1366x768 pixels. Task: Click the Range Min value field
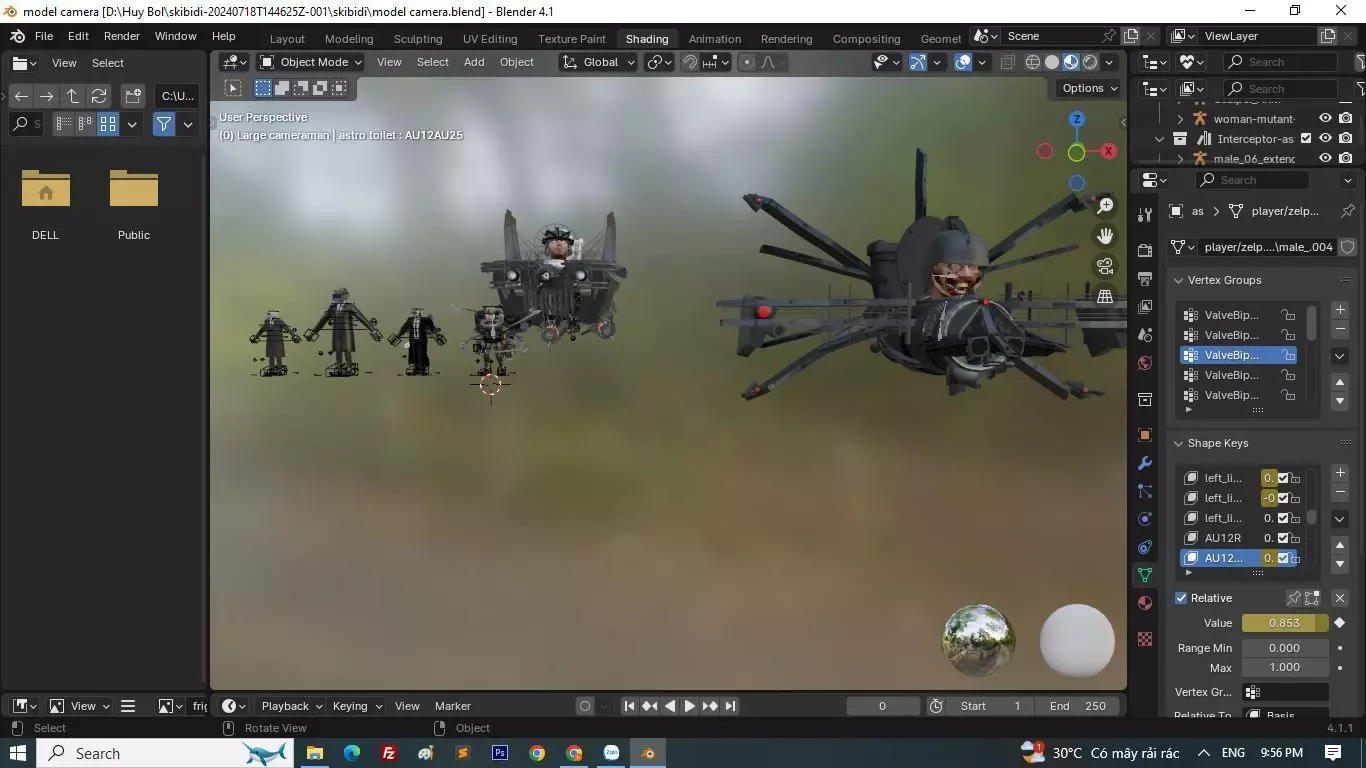(x=1285, y=648)
